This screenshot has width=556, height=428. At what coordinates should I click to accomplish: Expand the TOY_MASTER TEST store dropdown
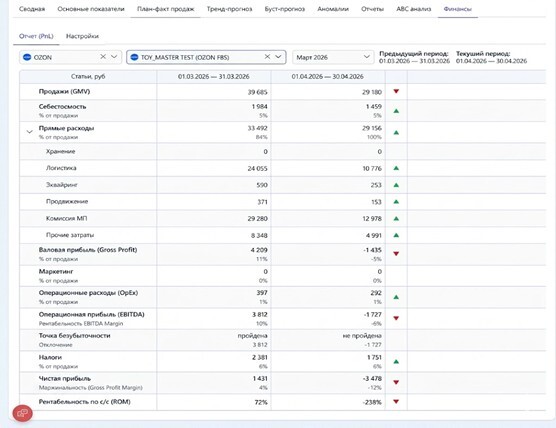tap(278, 57)
